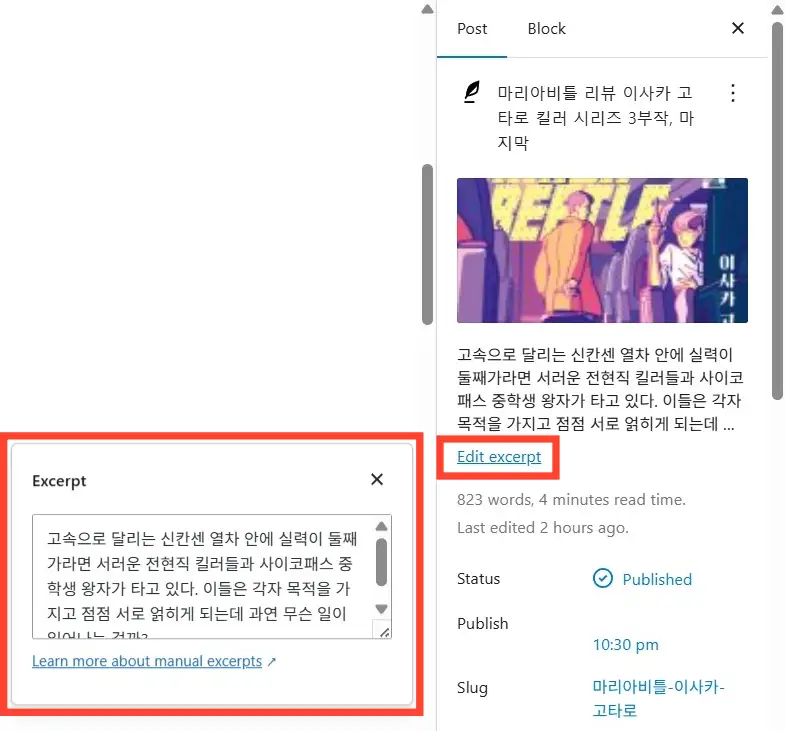Viewport: 785px width, 731px height.
Task: Switch to the Post tab
Action: pos(472,29)
